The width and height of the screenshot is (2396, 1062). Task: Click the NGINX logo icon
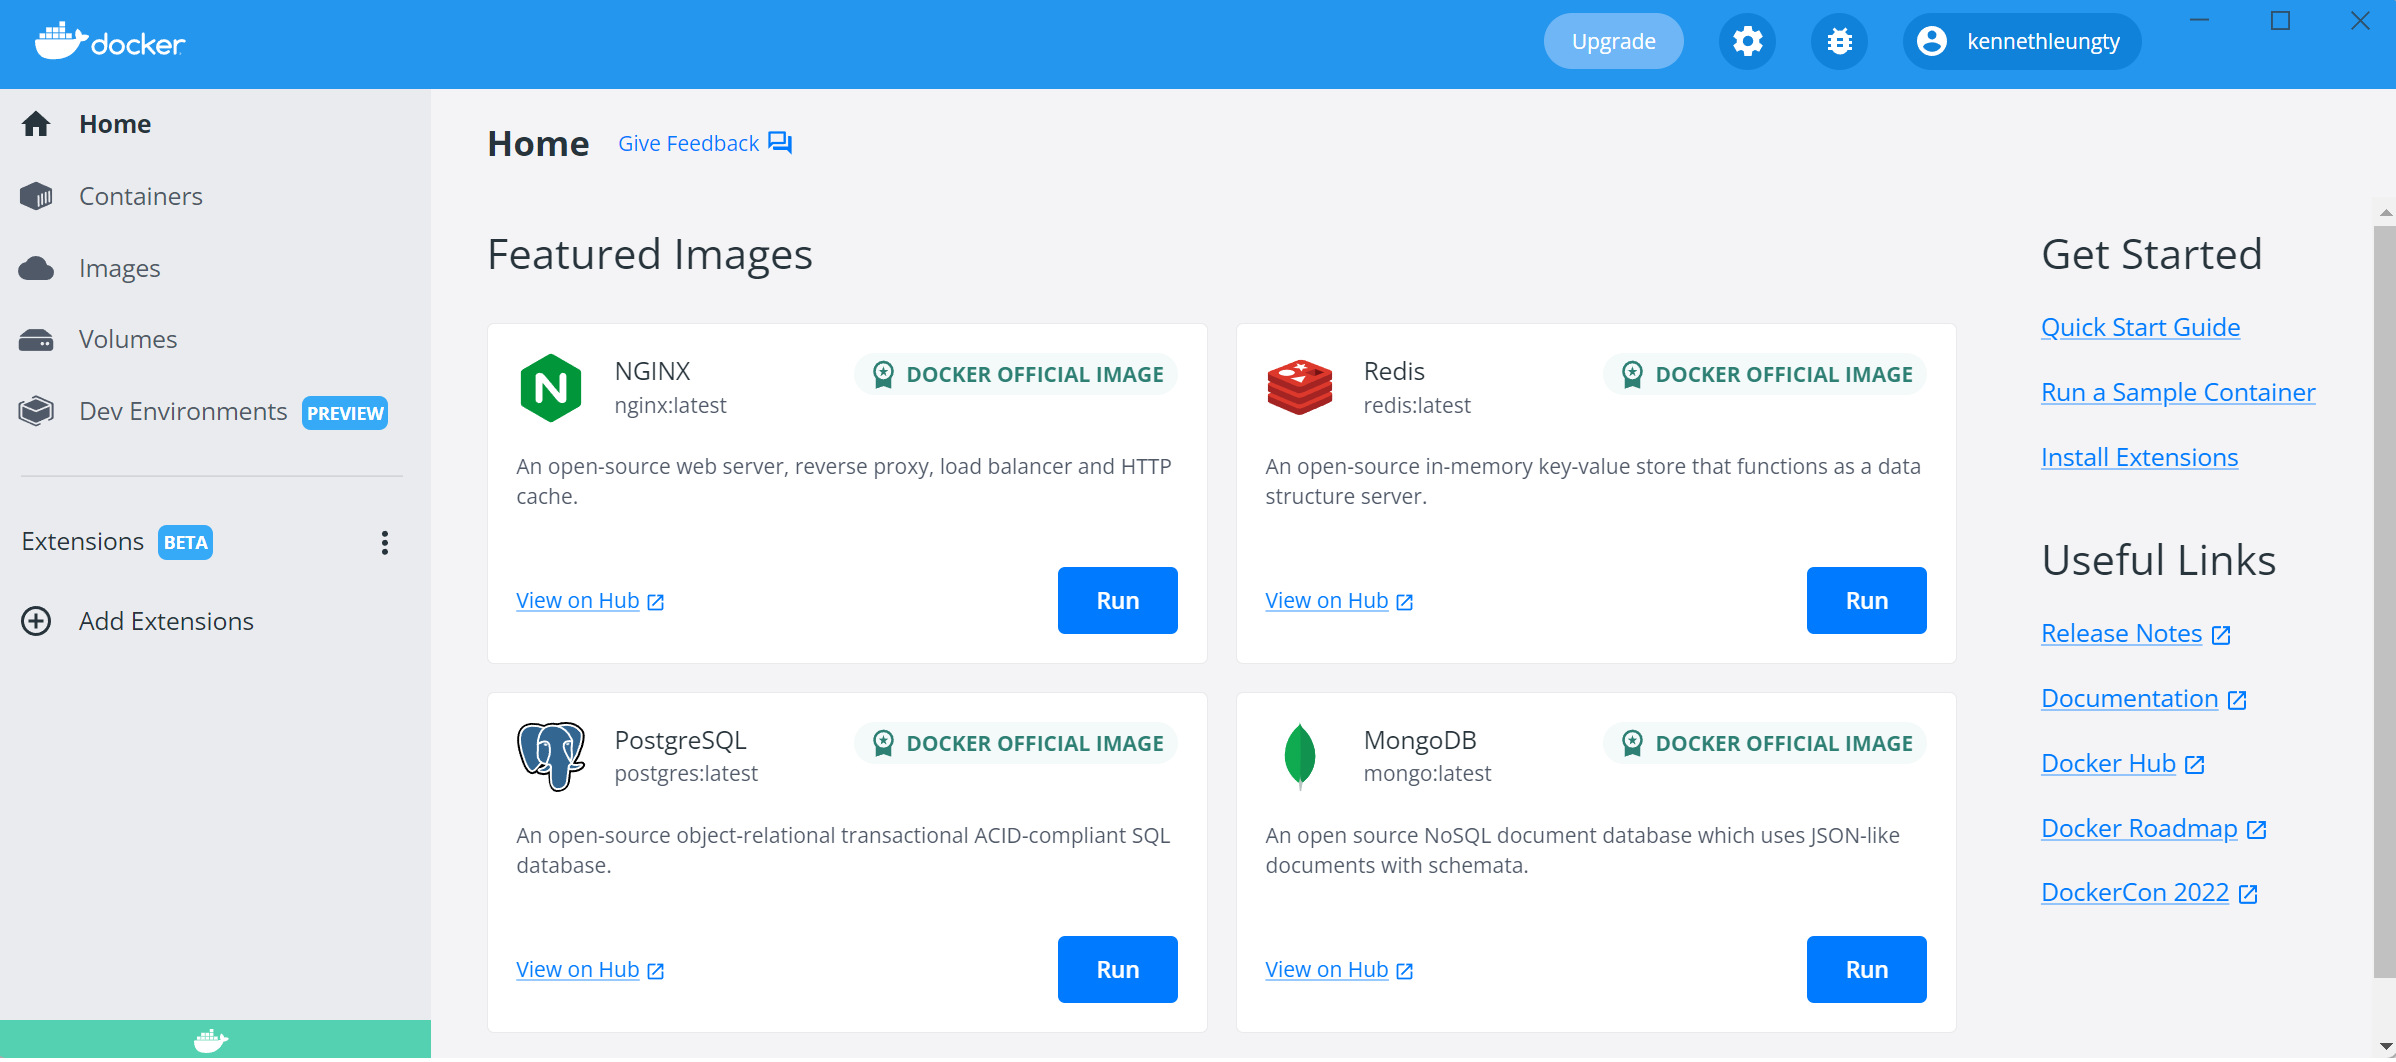click(551, 388)
